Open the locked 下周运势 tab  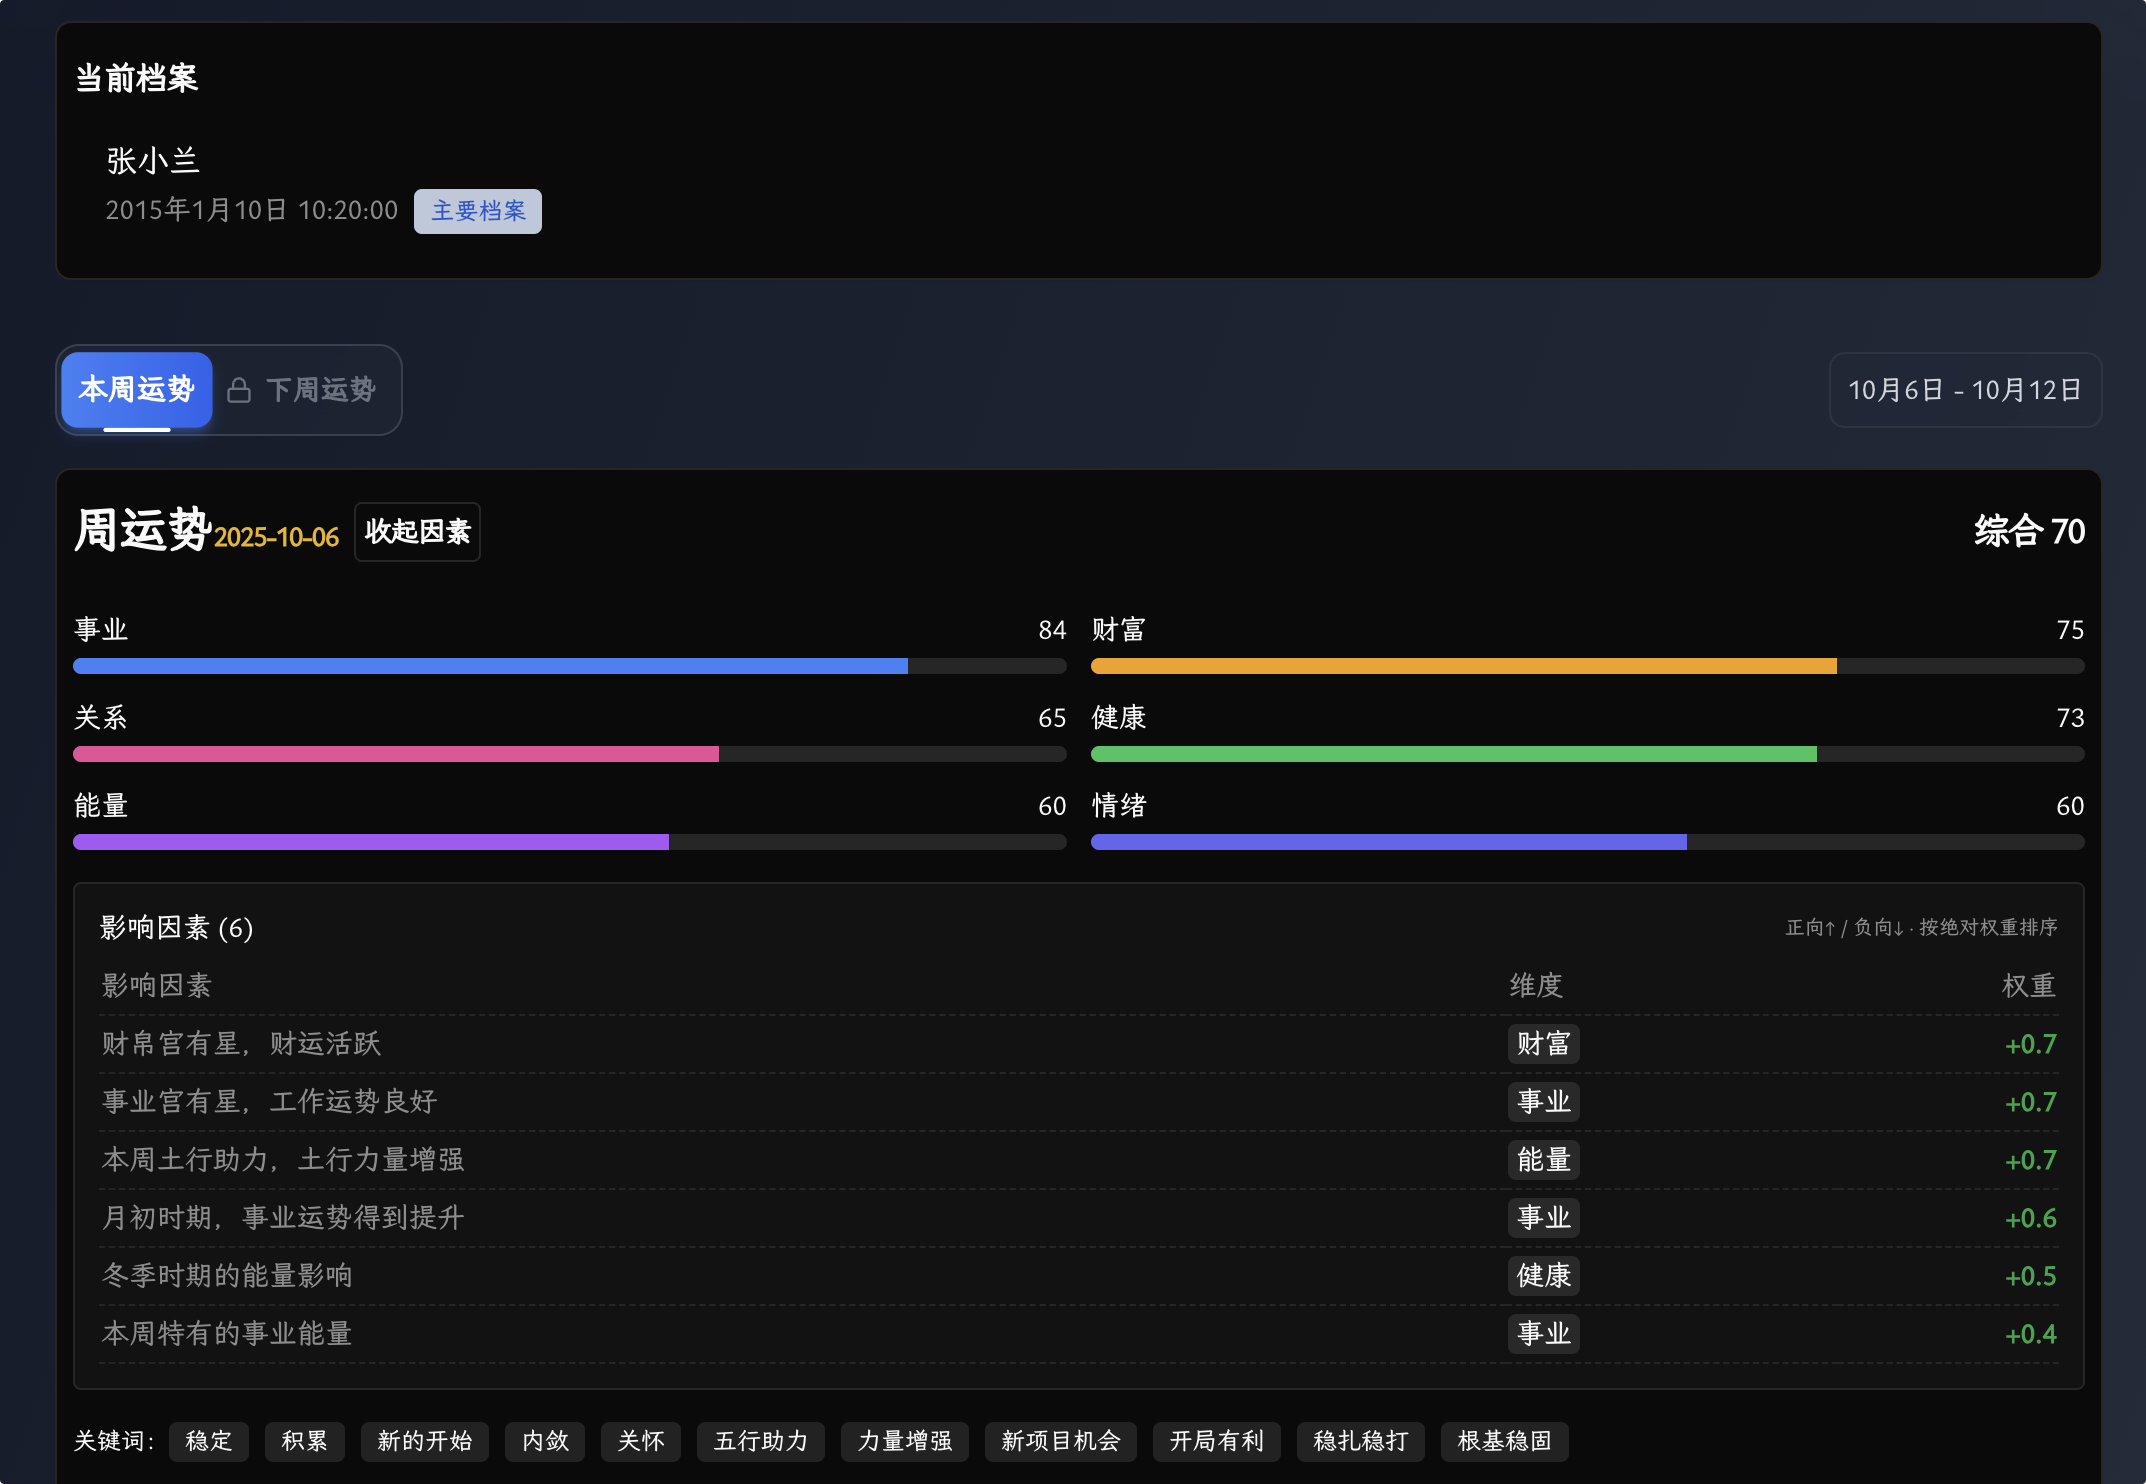pos(320,390)
